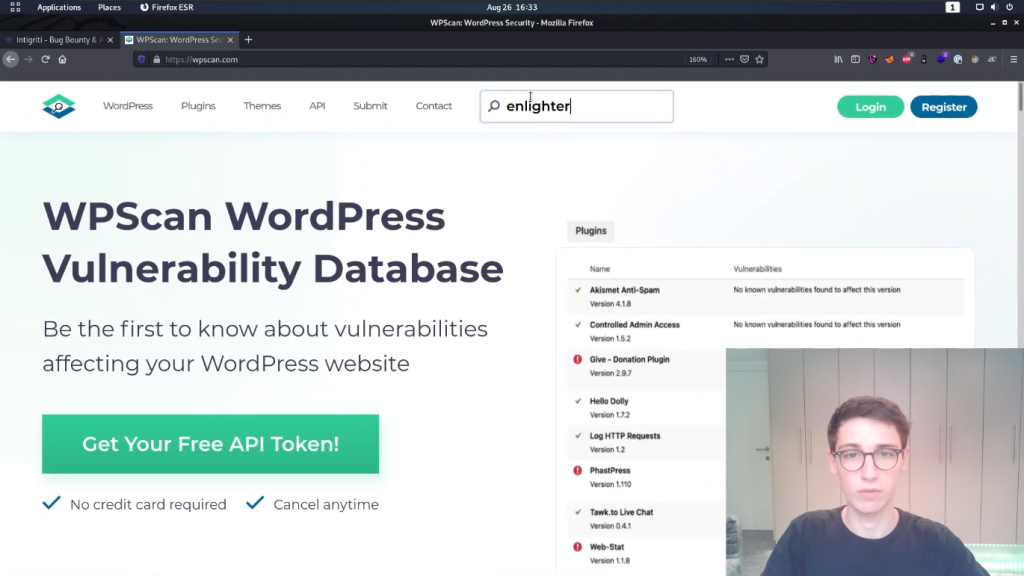Open the activities grid icon in the top panel

pyautogui.click(x=15, y=7)
